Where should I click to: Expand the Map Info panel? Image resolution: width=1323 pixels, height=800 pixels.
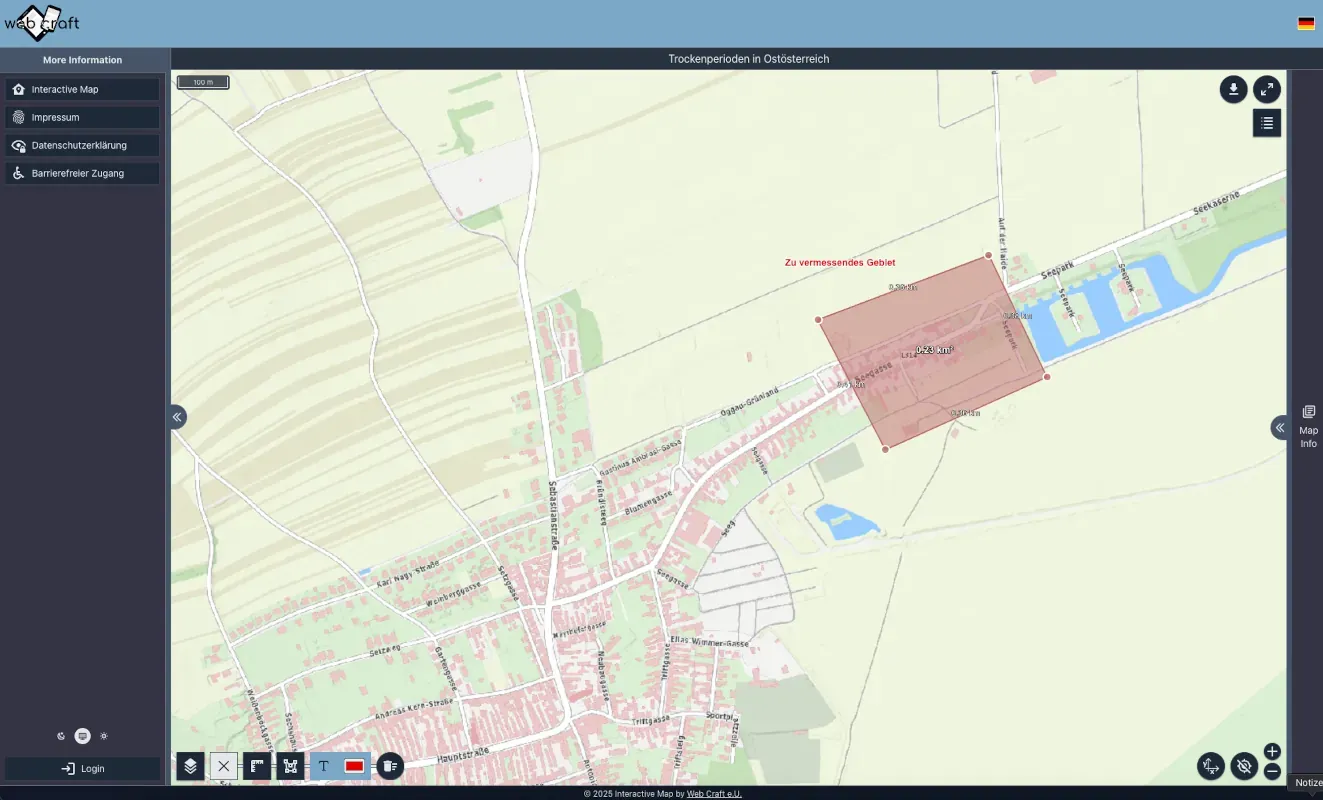click(1280, 427)
